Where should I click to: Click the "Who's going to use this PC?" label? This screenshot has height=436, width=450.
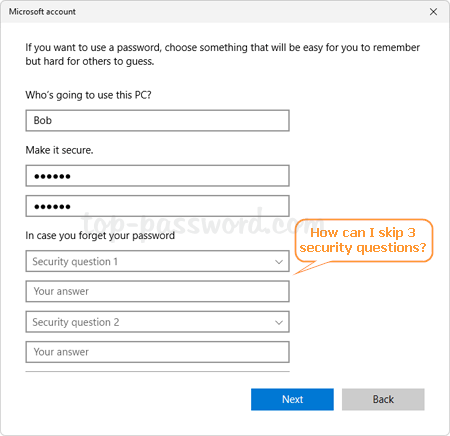(x=88, y=95)
